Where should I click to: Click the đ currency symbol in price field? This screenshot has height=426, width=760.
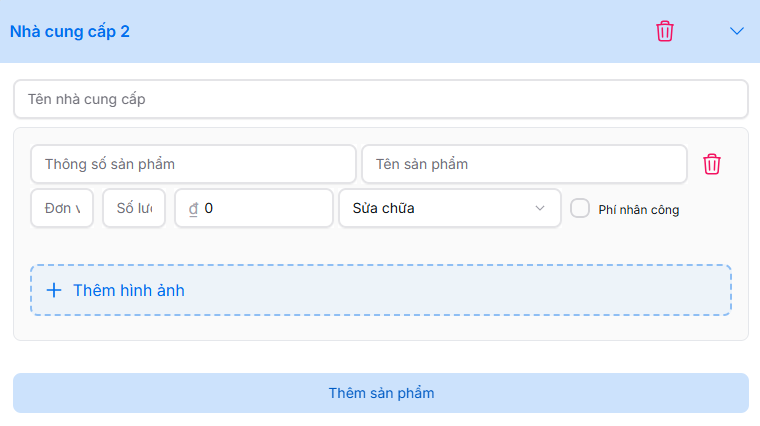(194, 209)
